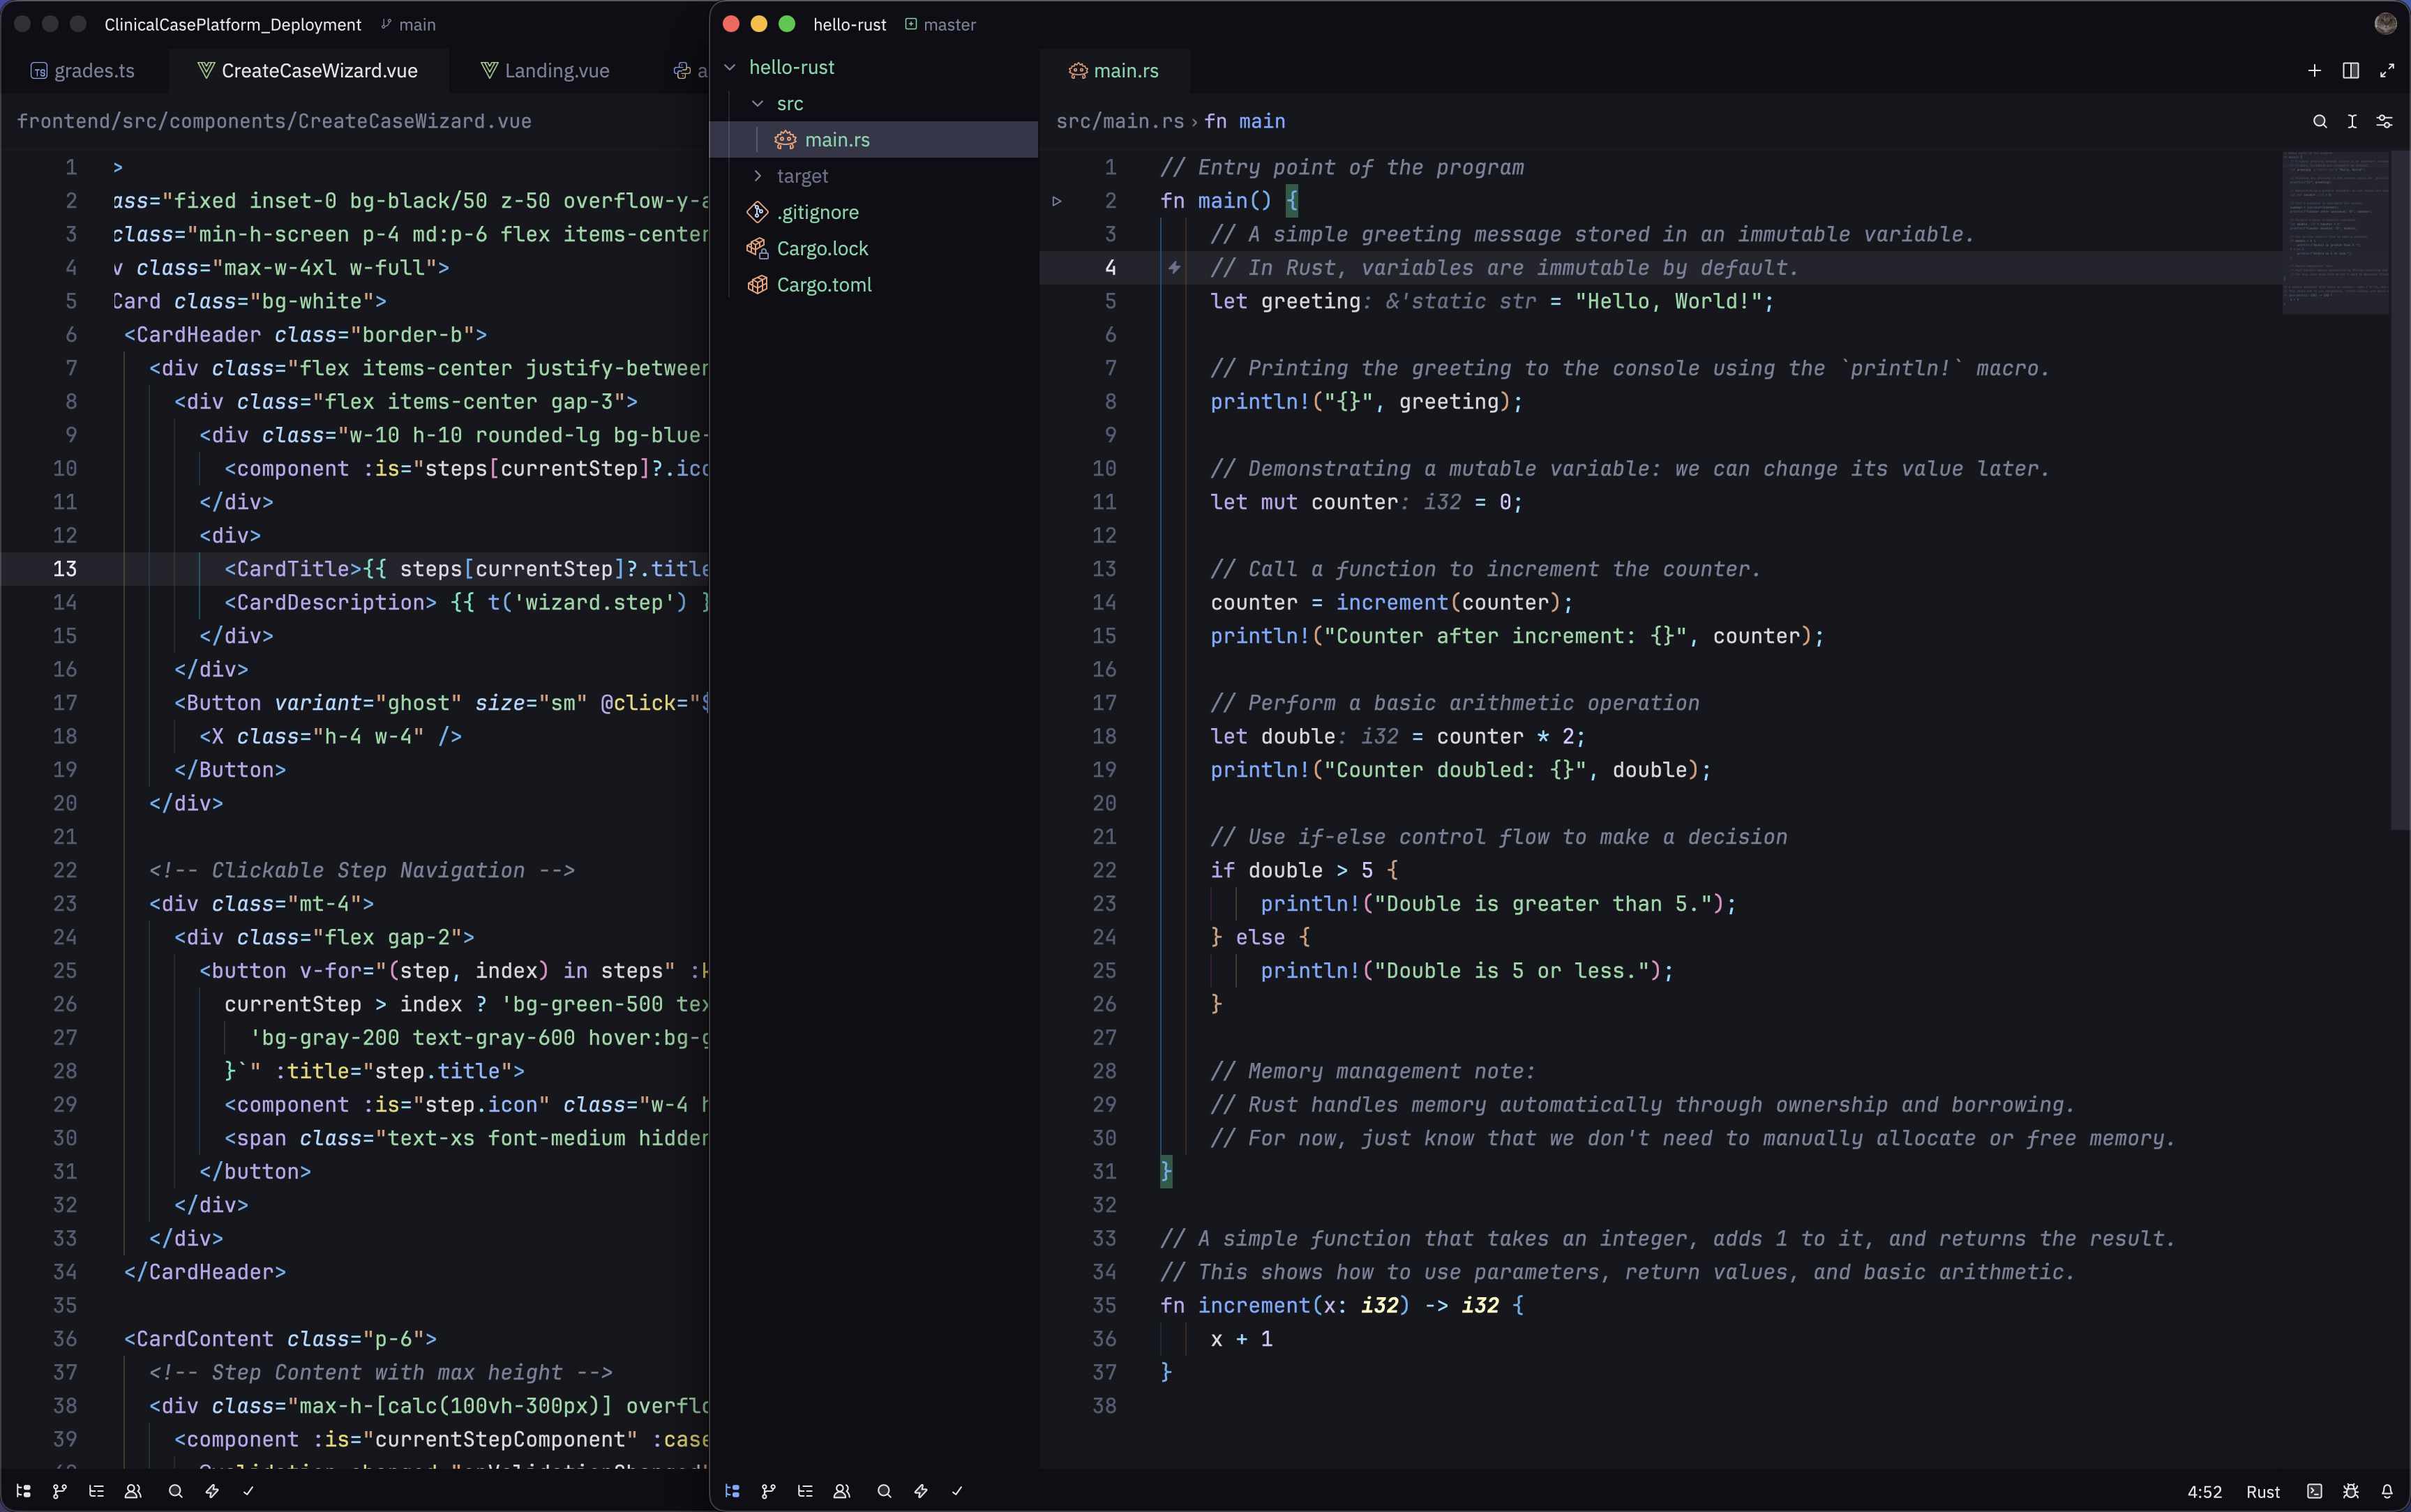Open project search in hello-rust status bar
The height and width of the screenshot is (1512, 2411).
click(884, 1491)
